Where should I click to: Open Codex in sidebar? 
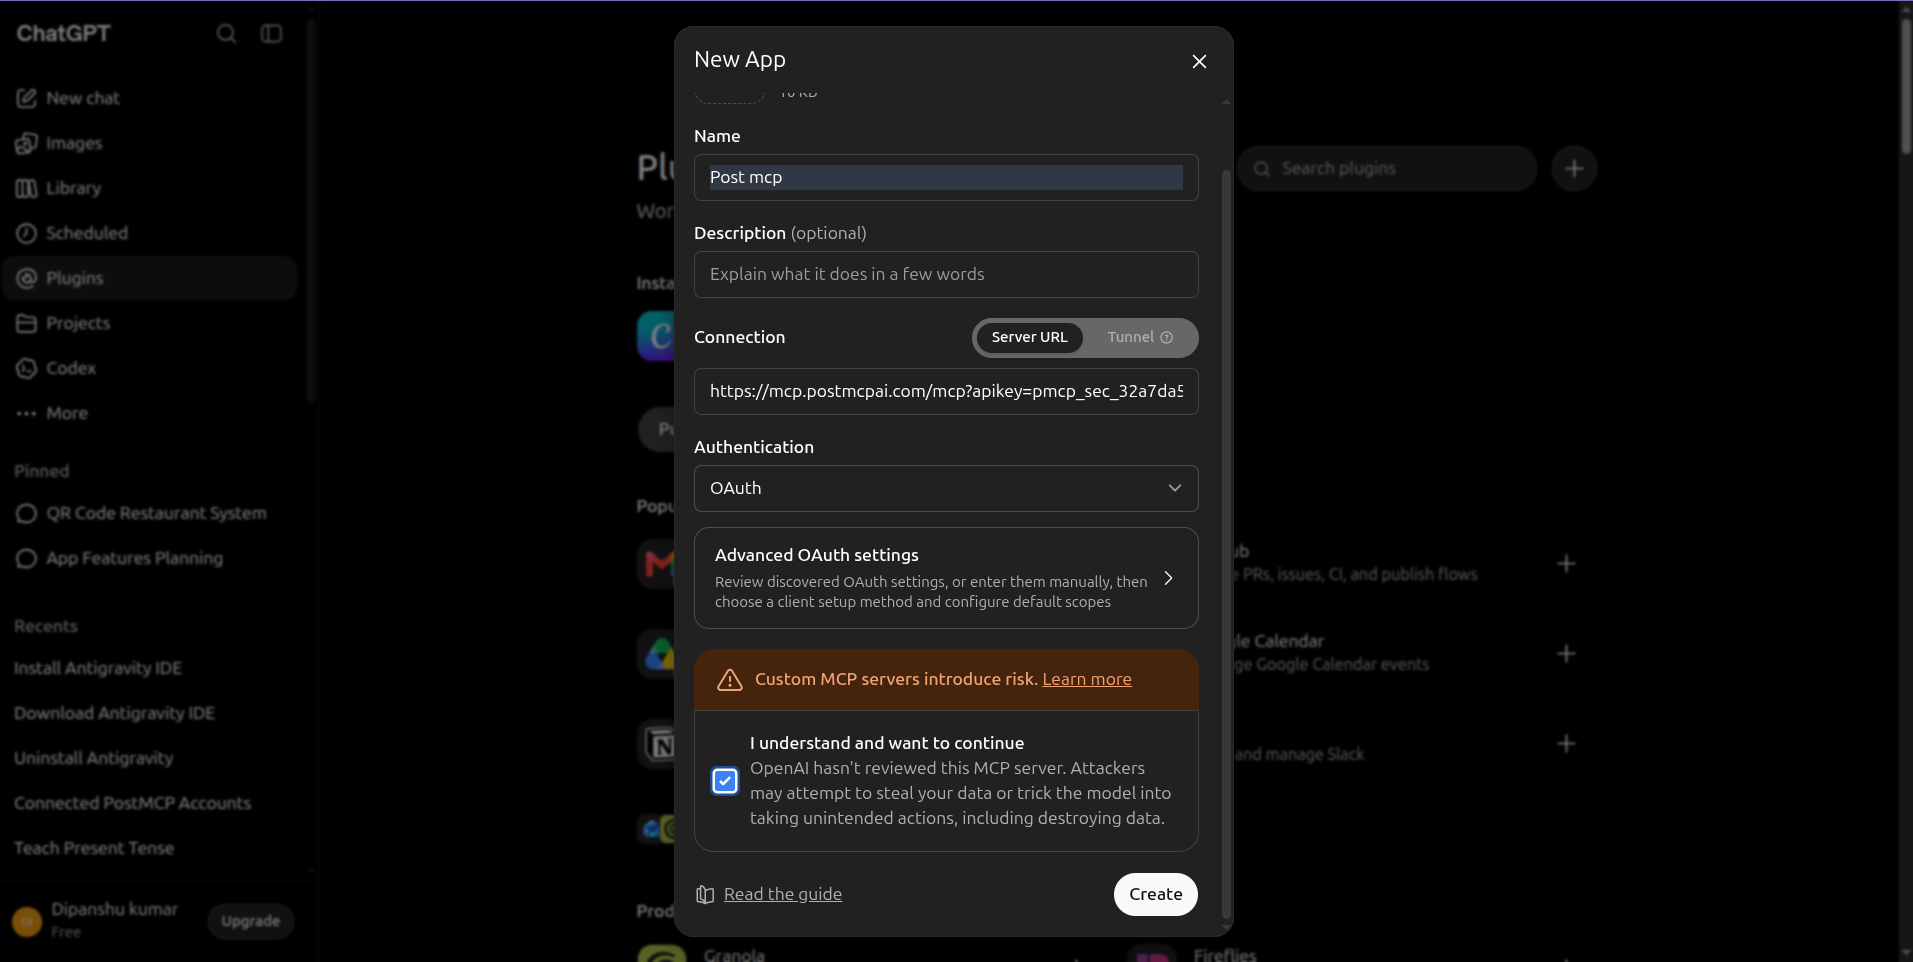pyautogui.click(x=150, y=368)
